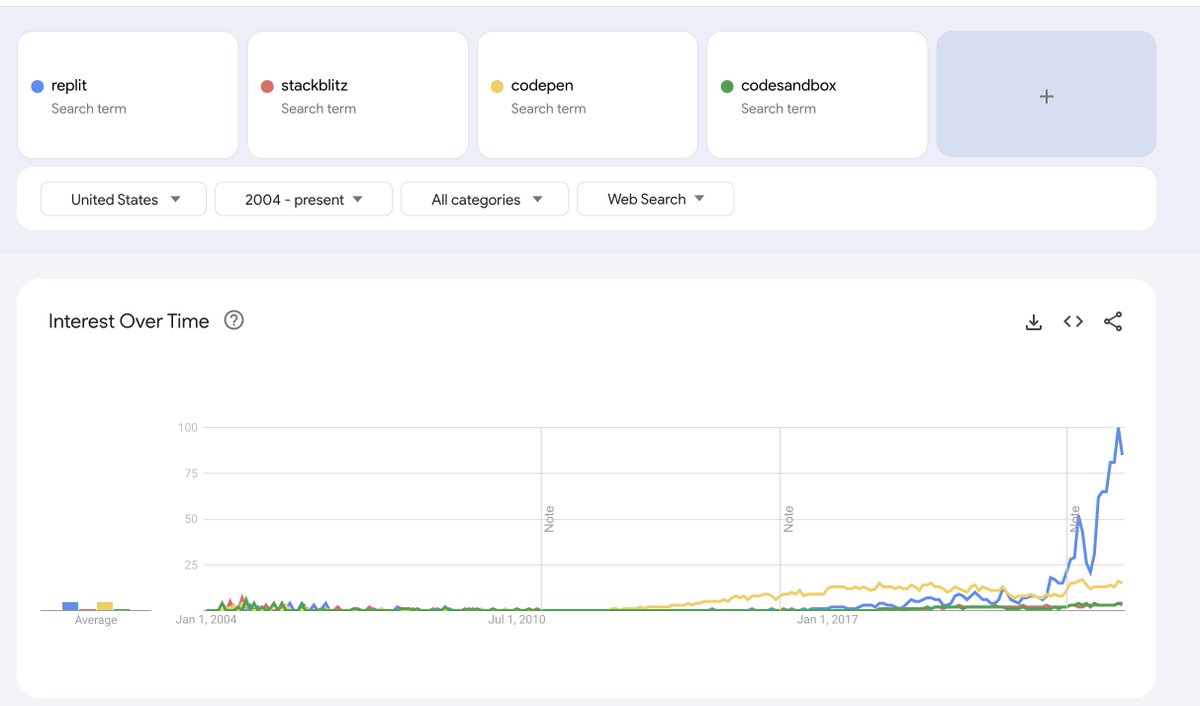Download the Interest Over Time data
Image resolution: width=1200 pixels, height=706 pixels.
click(x=1034, y=322)
